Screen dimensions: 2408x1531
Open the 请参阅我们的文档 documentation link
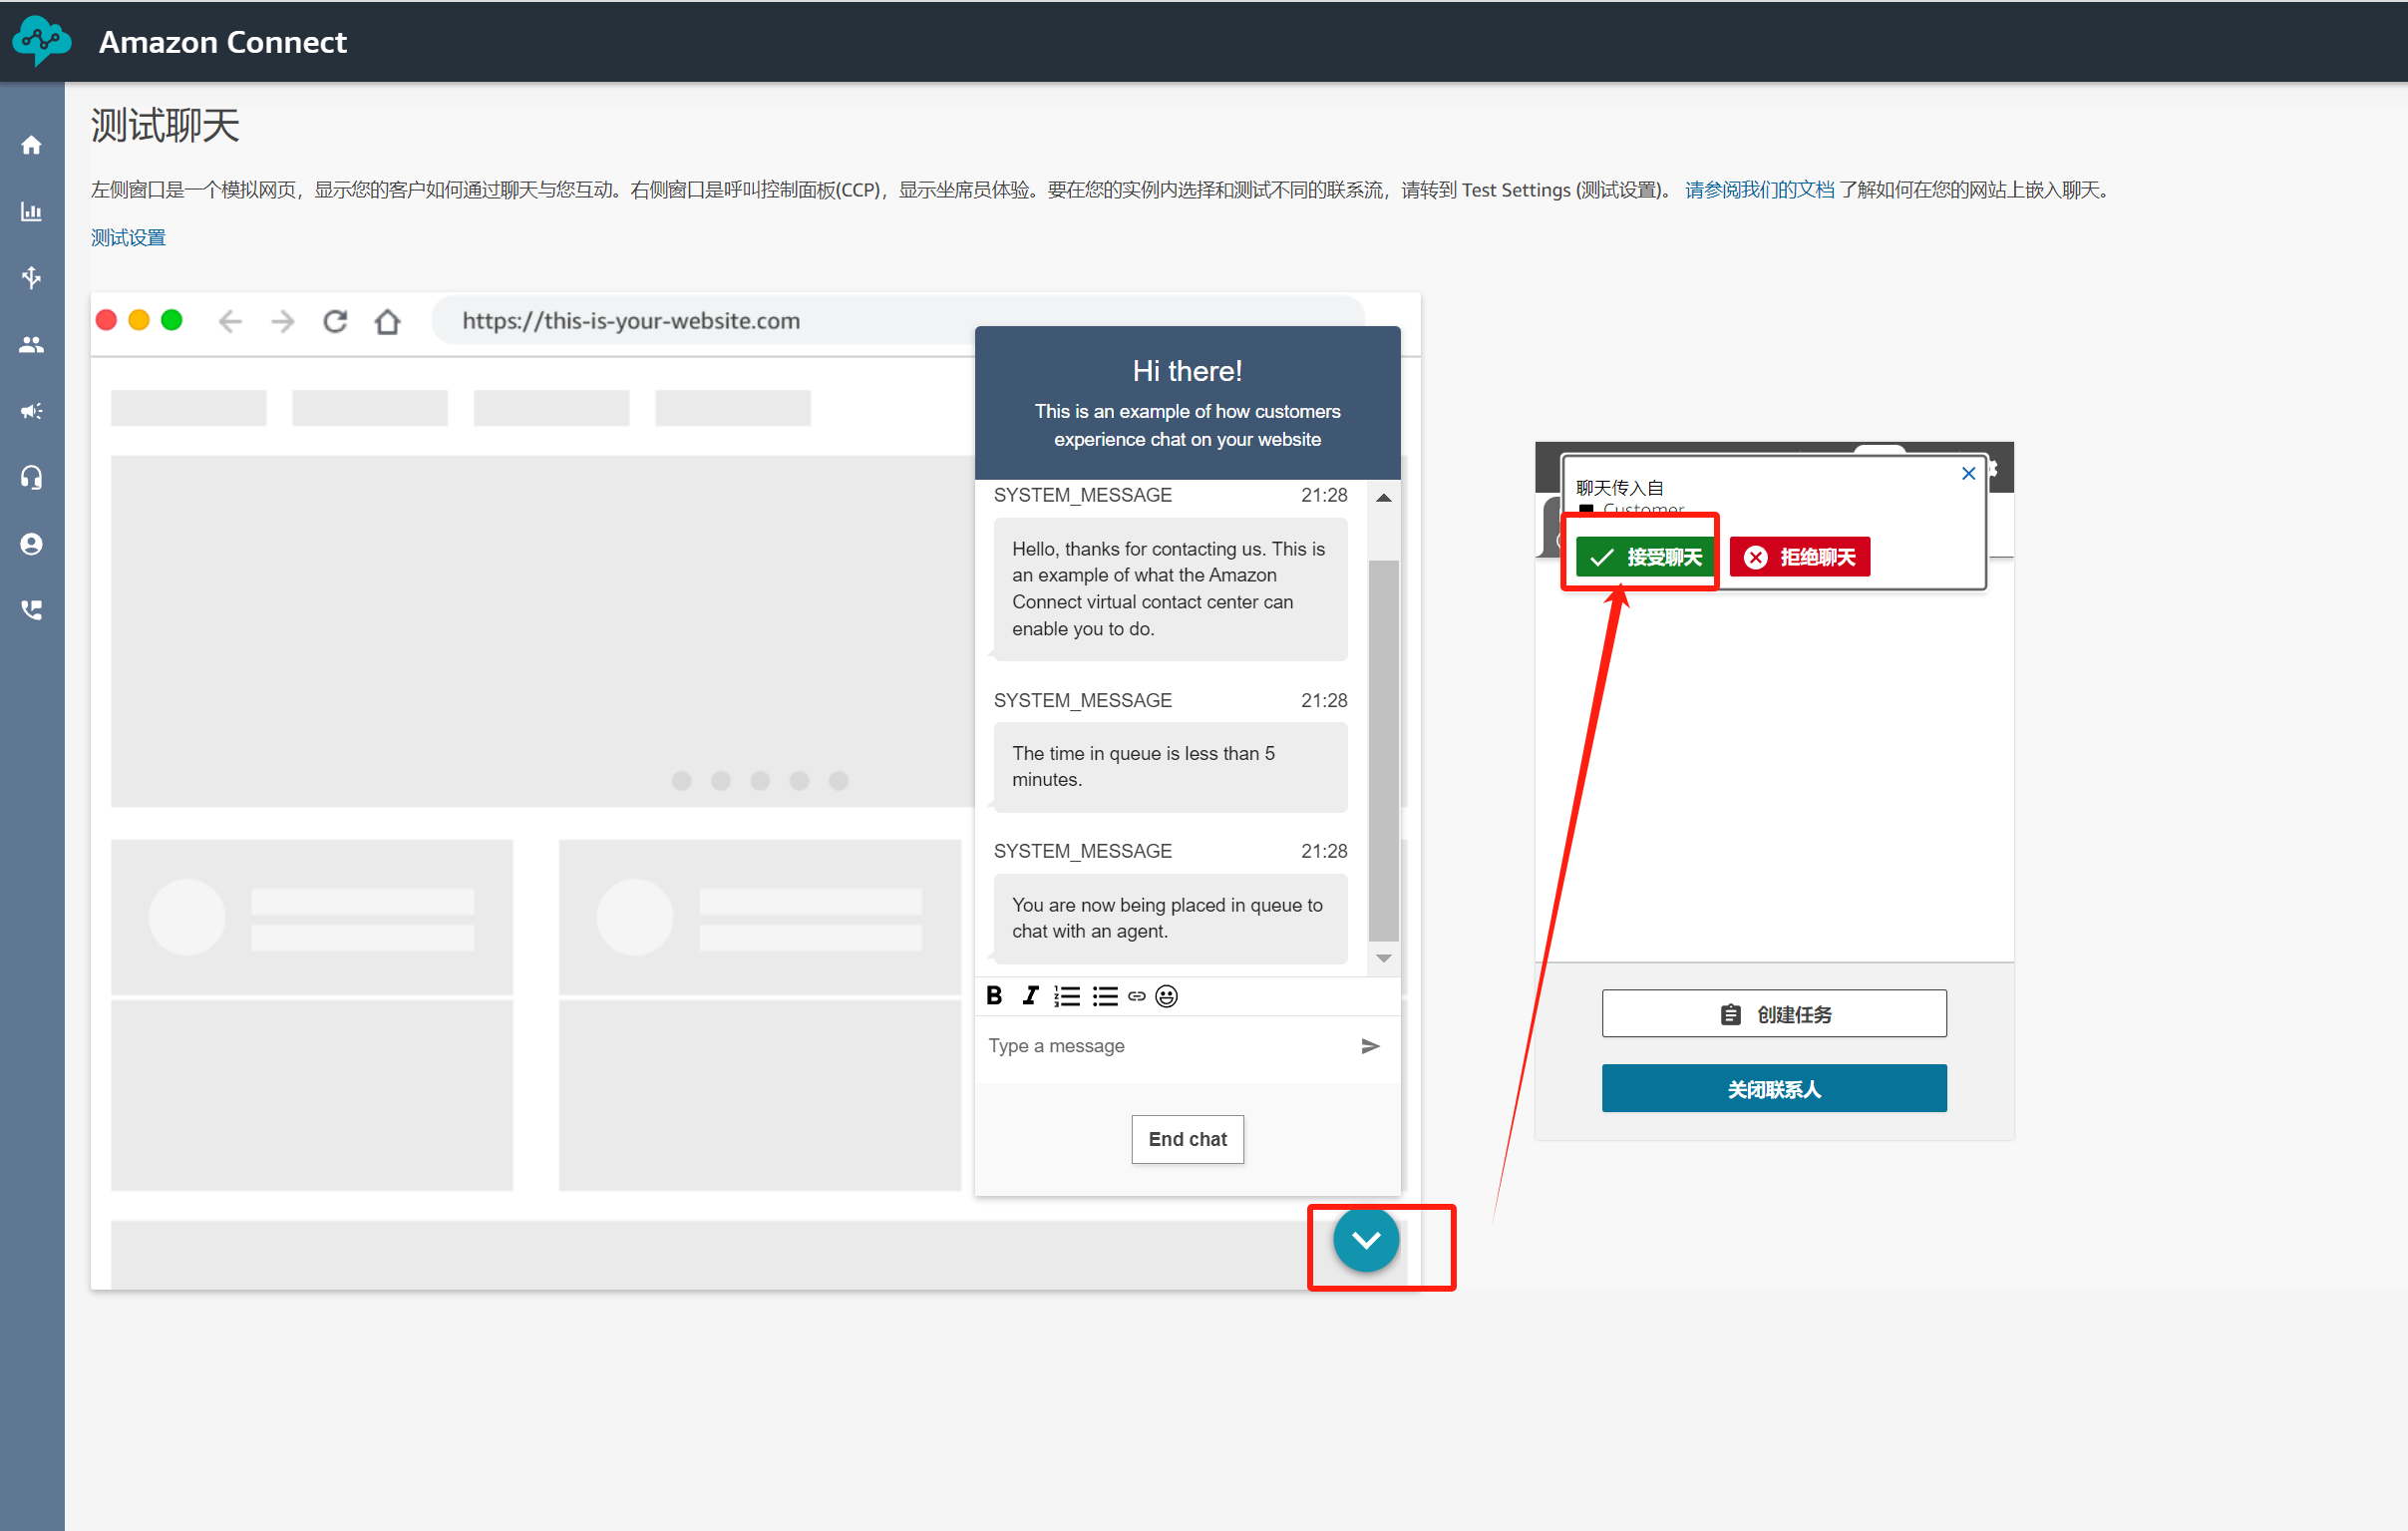[1759, 190]
